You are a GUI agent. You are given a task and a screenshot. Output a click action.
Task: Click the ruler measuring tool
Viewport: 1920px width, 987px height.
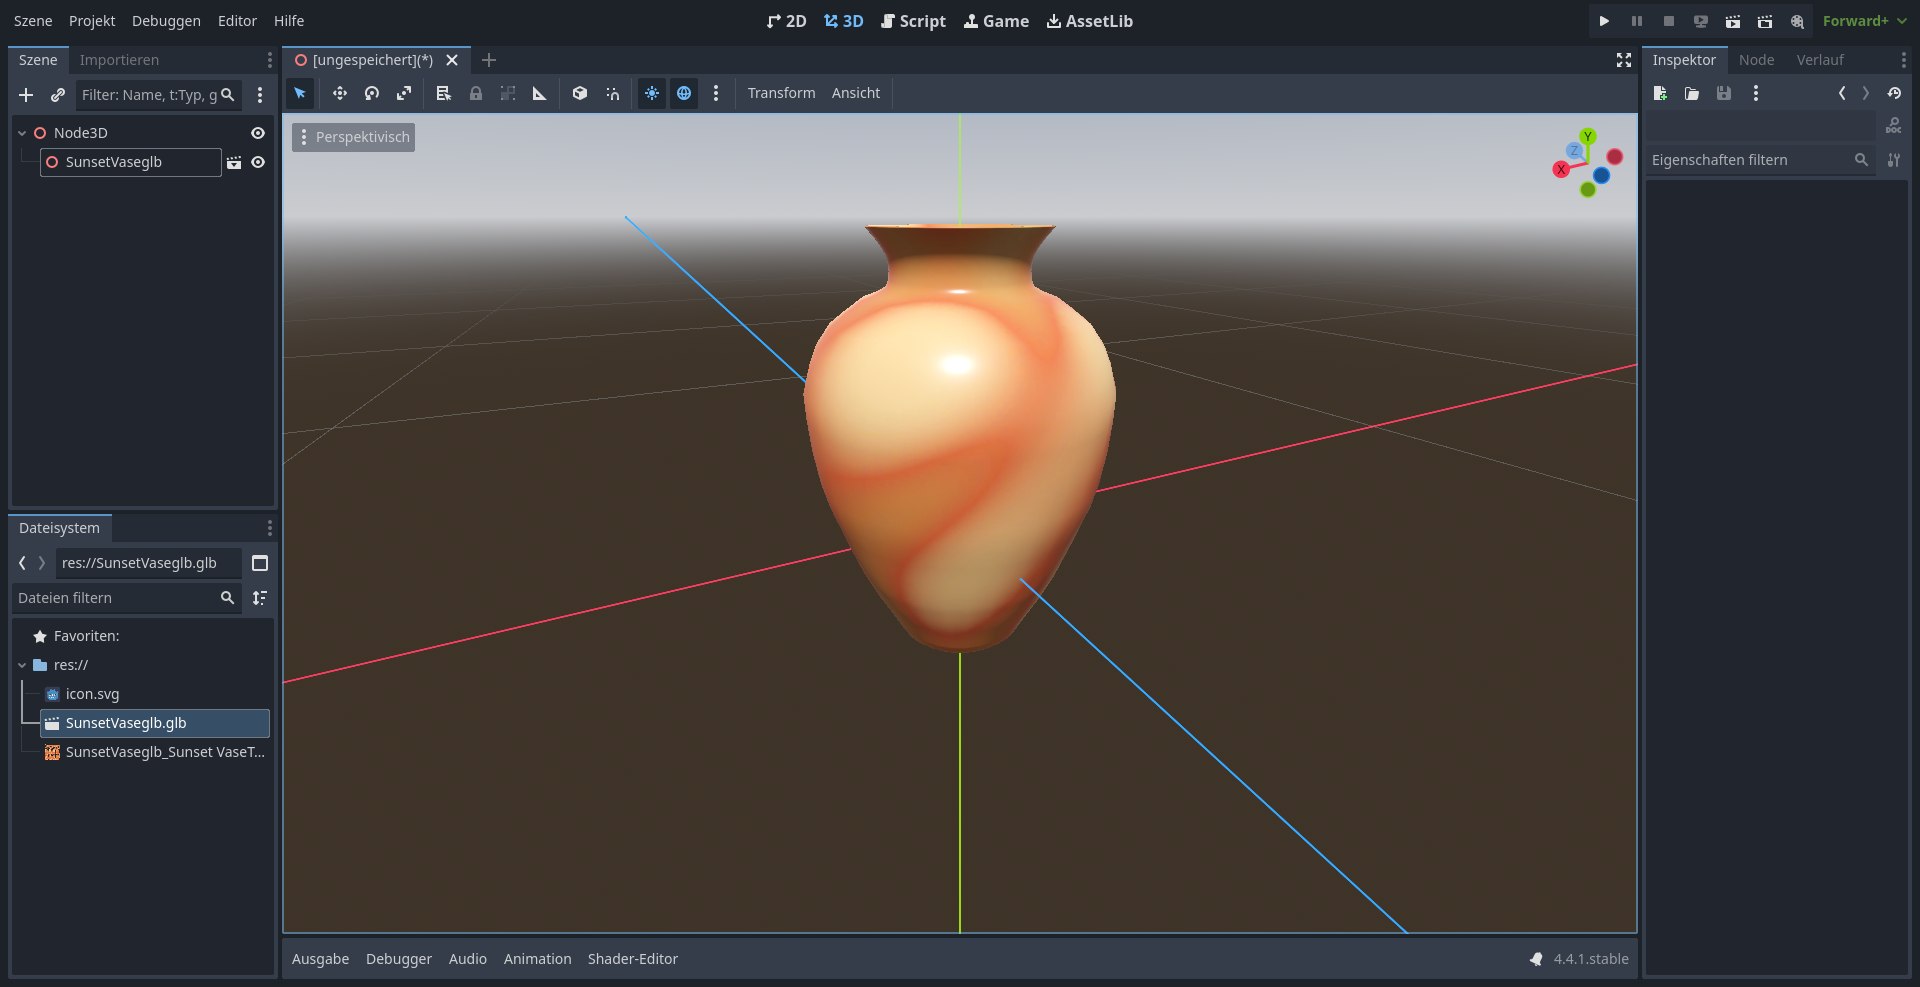tap(540, 93)
